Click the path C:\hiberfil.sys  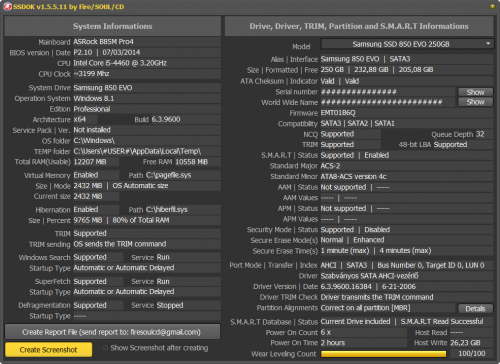point(167,210)
